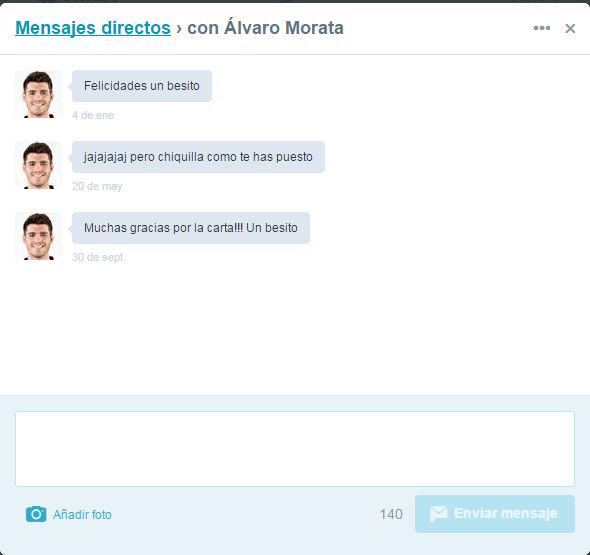Click the Enviar mensaje button
This screenshot has height=555, width=590.
pyautogui.click(x=495, y=514)
